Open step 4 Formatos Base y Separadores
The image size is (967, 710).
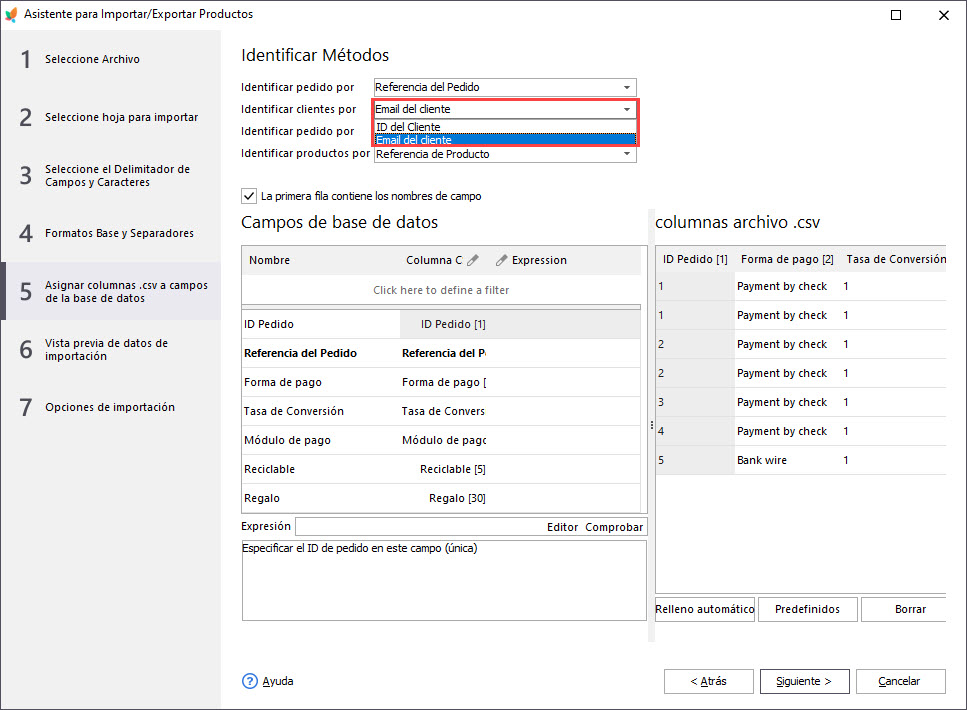click(x=111, y=233)
